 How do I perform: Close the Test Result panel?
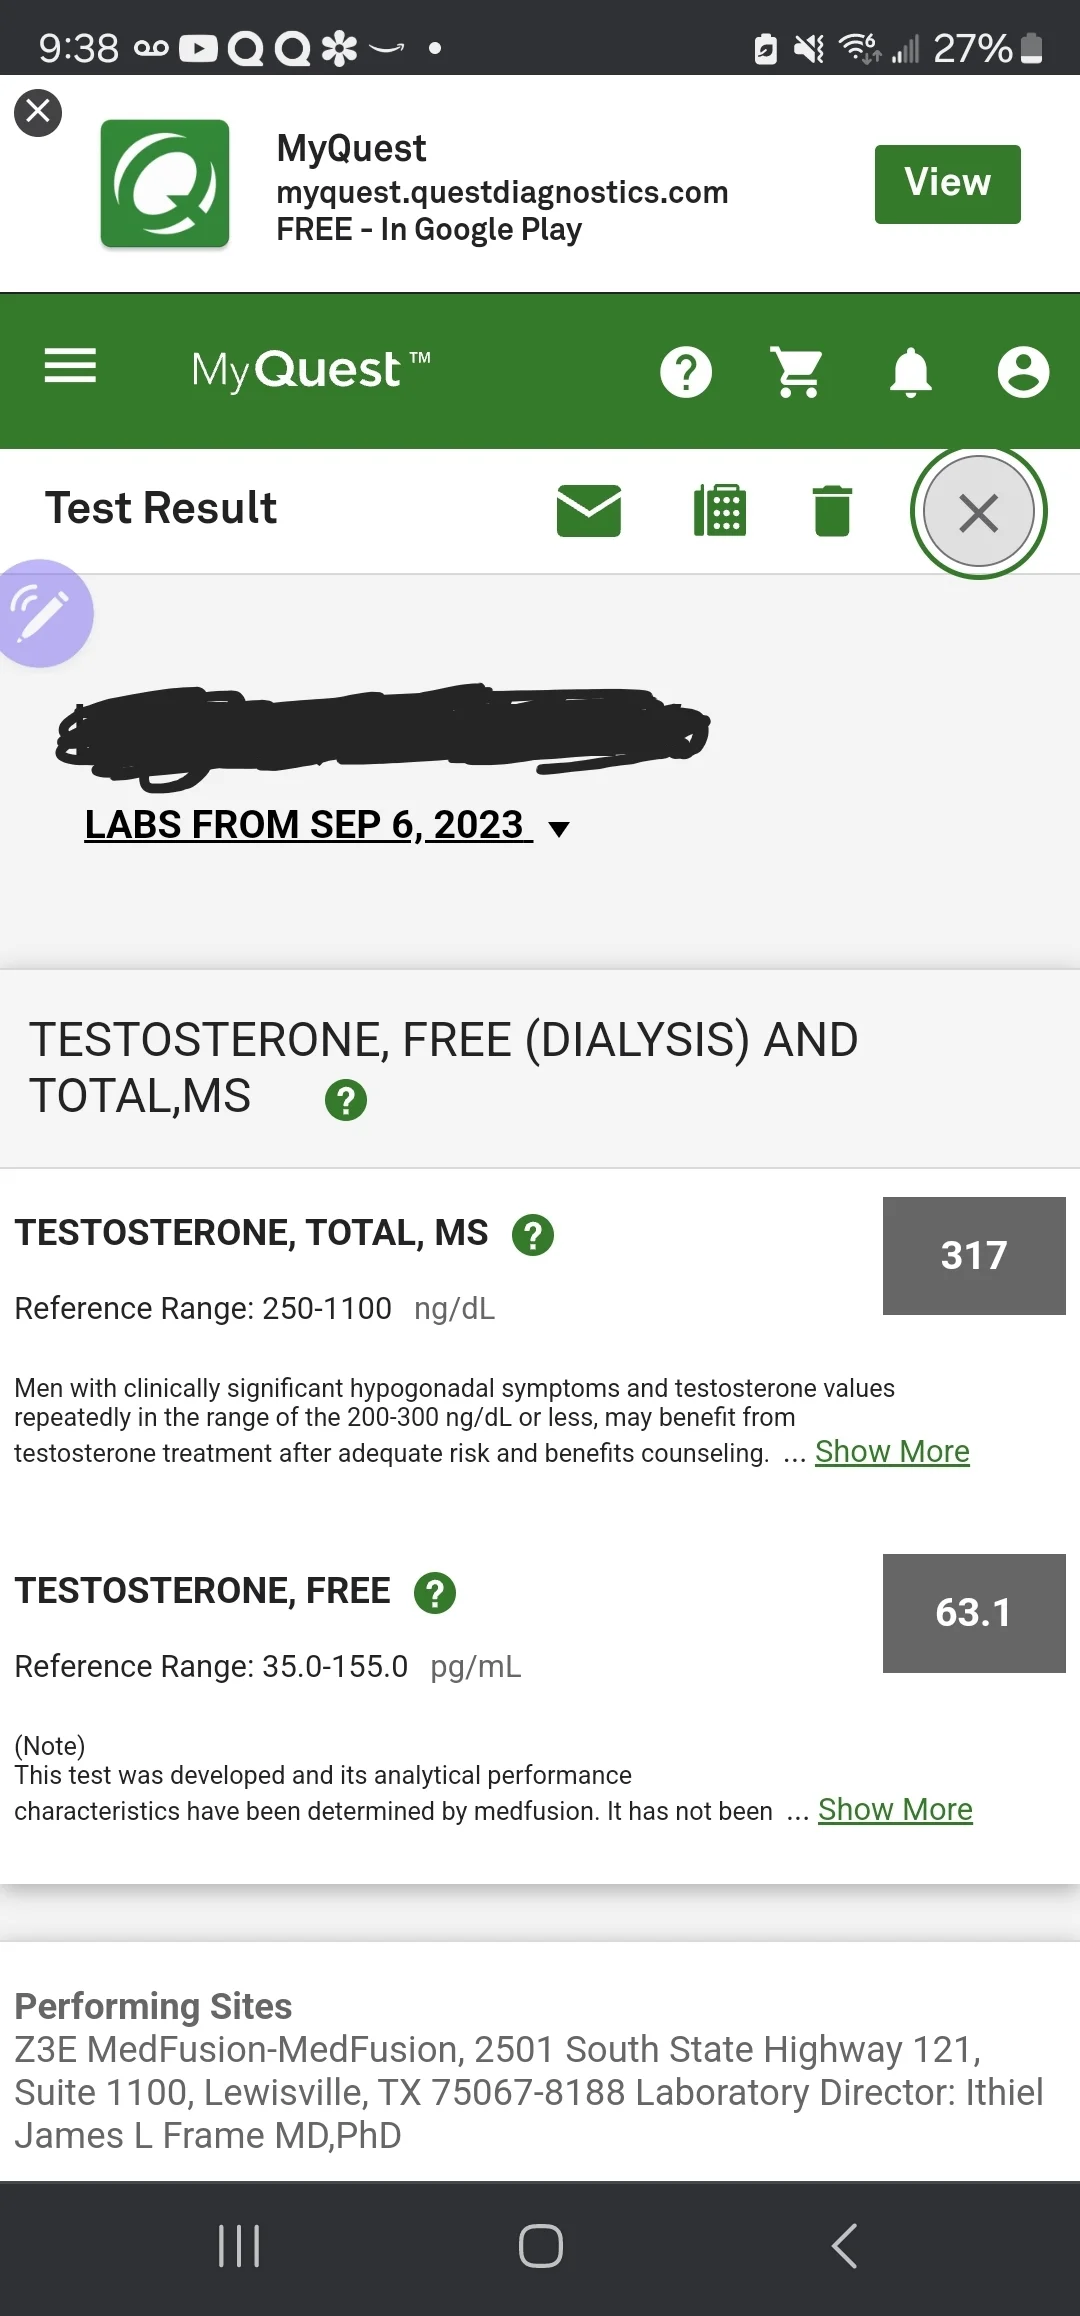[978, 512]
